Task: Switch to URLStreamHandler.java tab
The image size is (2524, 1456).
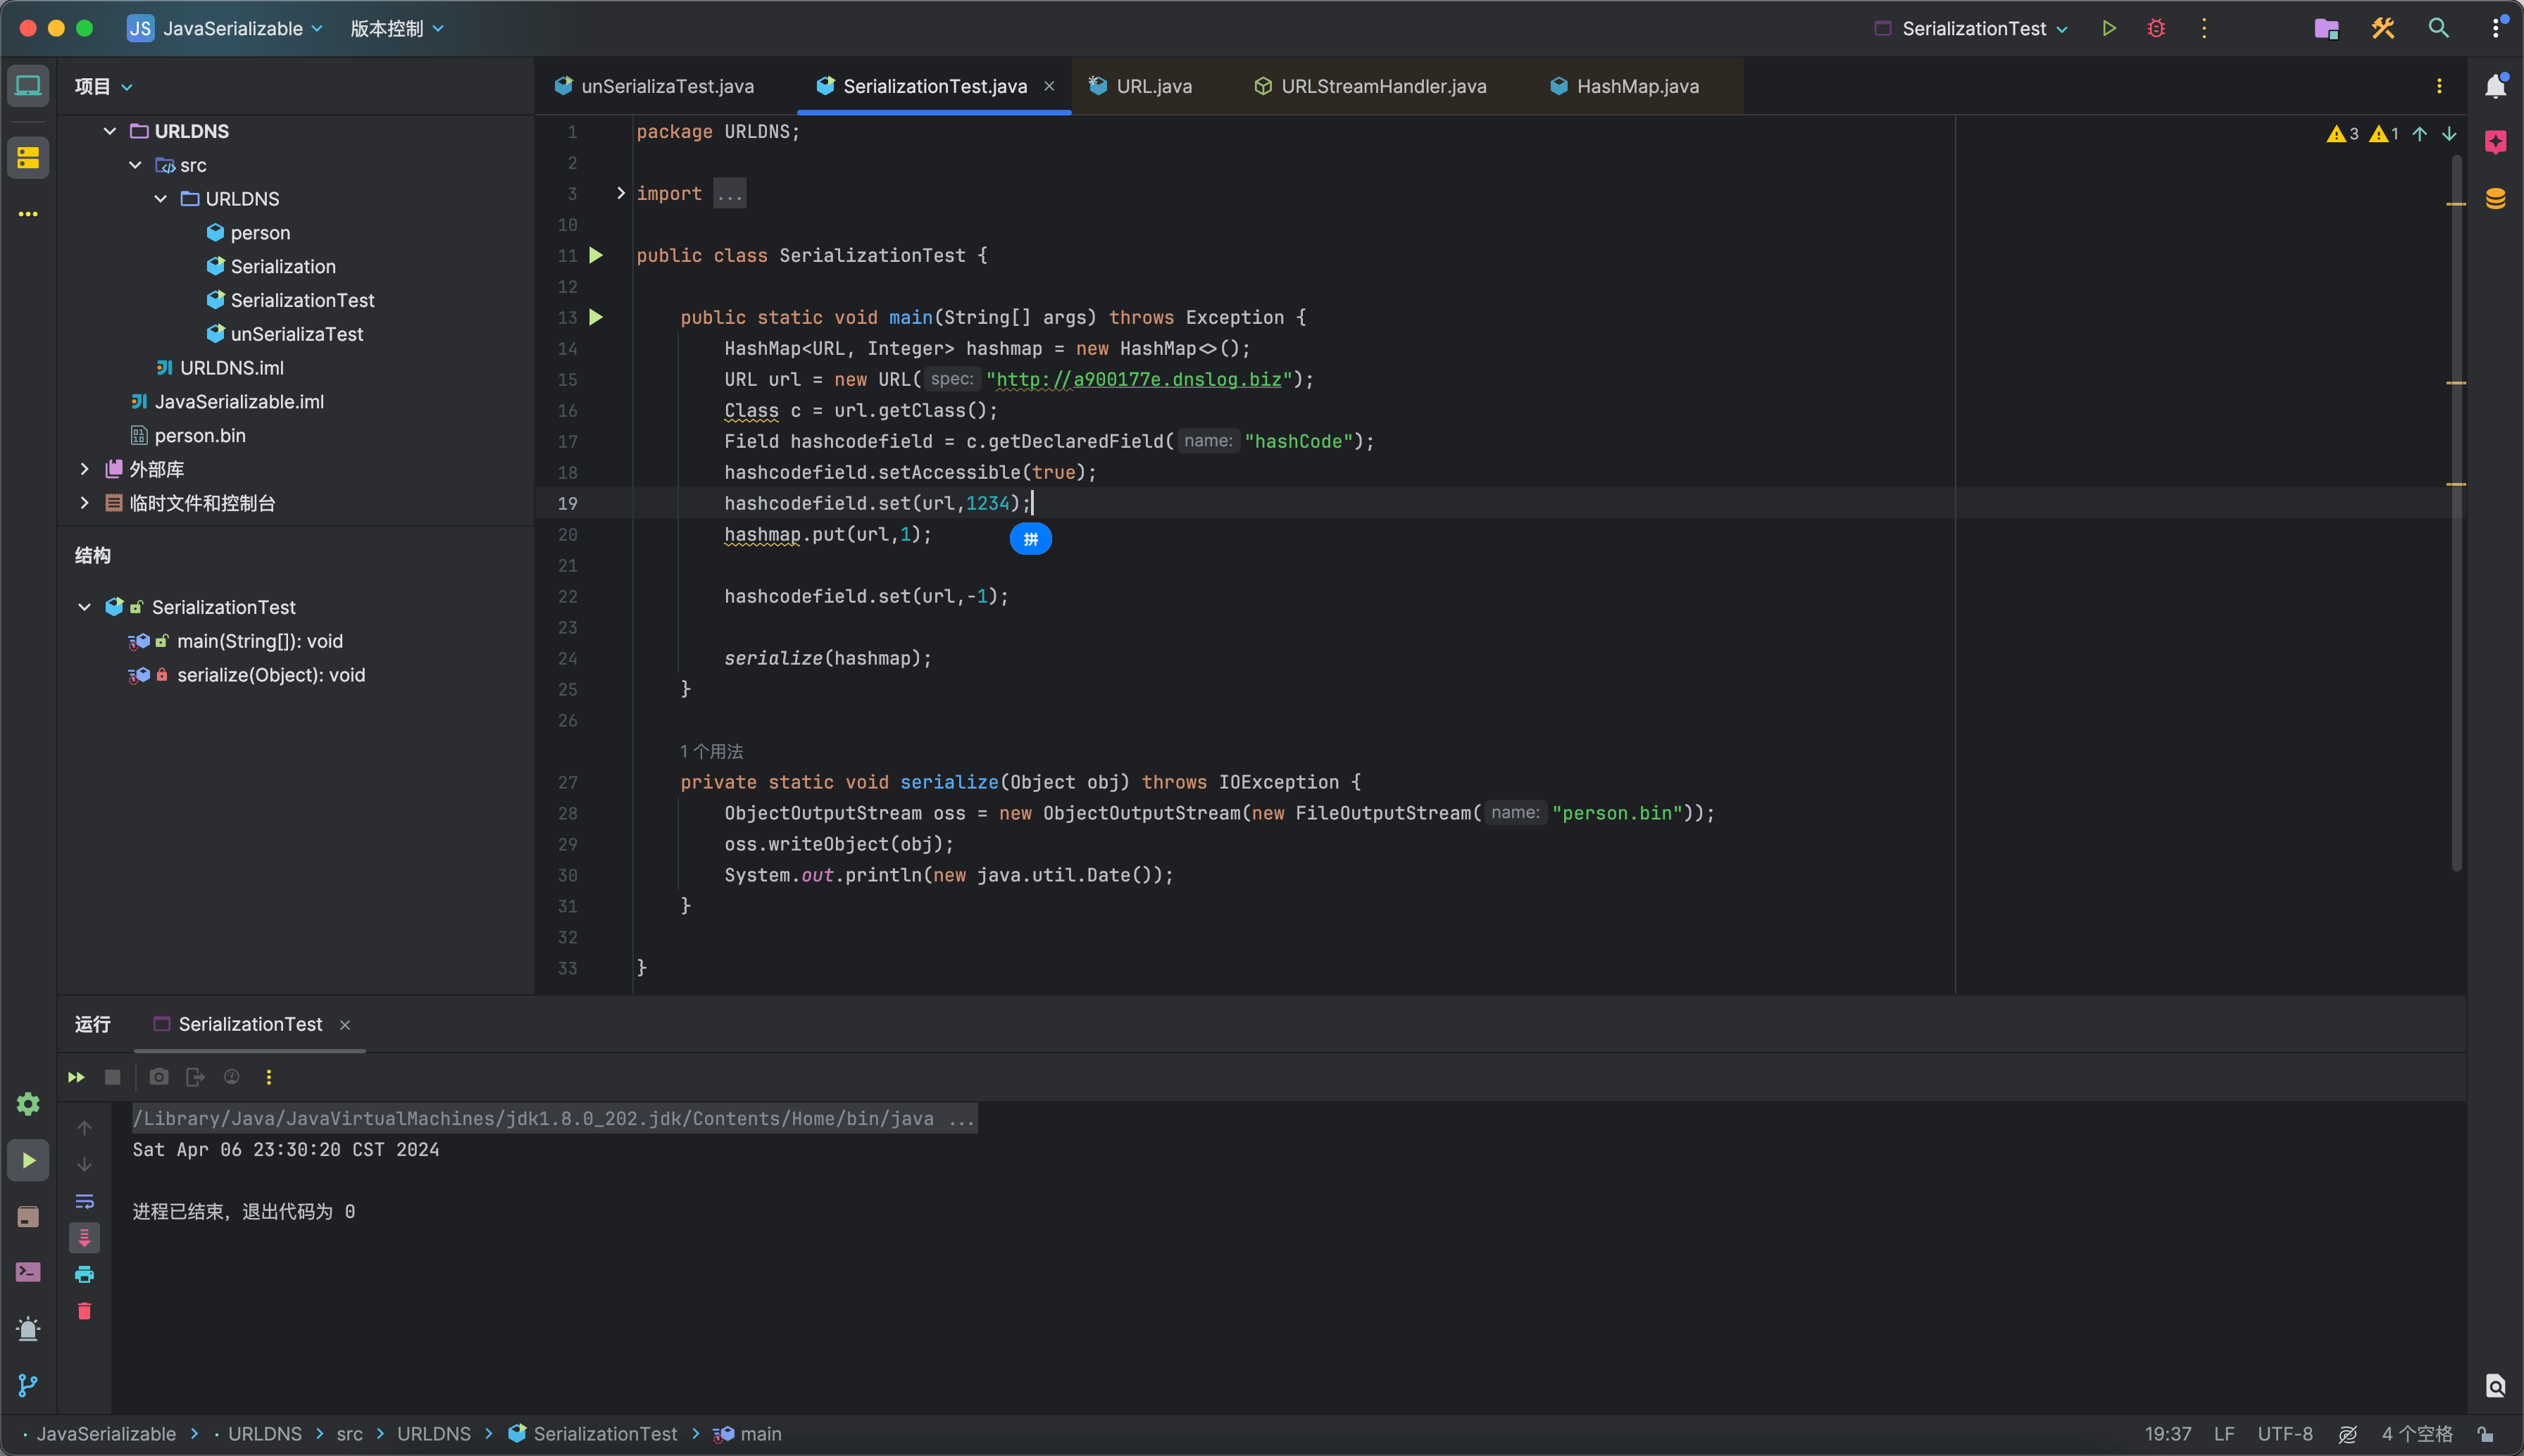Action: [x=1371, y=86]
